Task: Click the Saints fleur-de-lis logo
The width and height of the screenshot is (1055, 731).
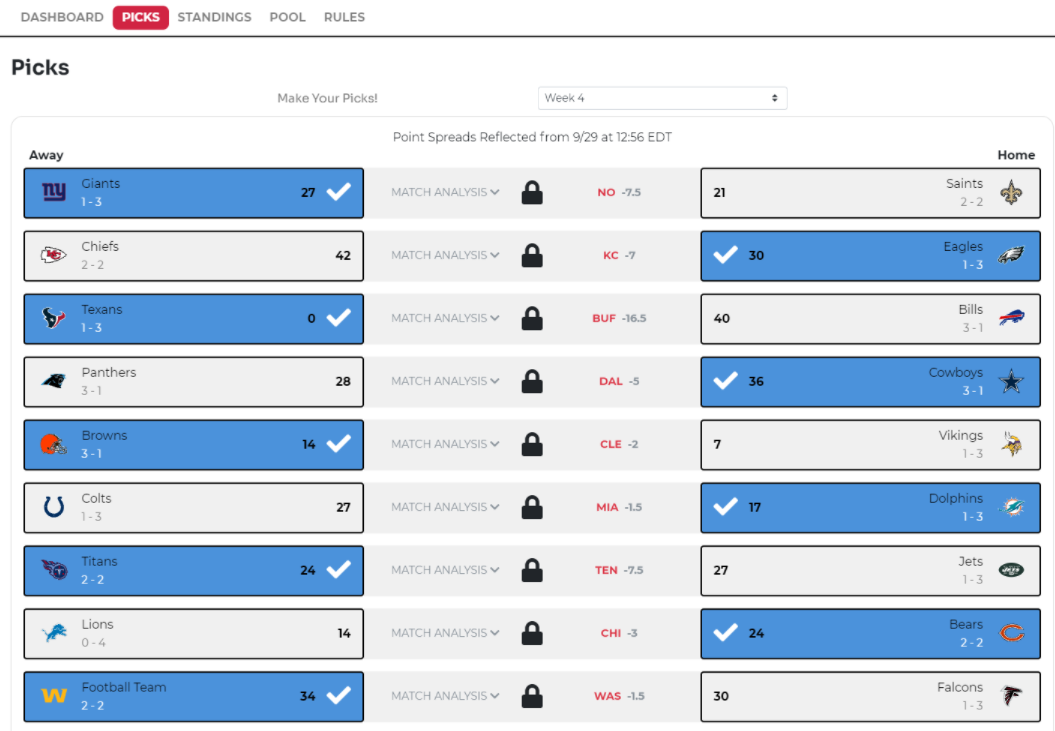Action: pyautogui.click(x=1012, y=193)
